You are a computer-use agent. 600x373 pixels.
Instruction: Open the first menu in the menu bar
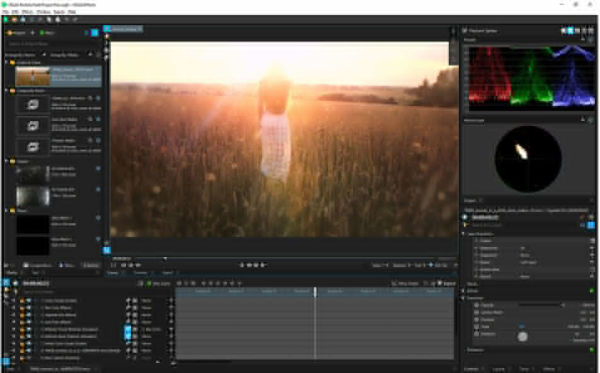click(x=5, y=12)
